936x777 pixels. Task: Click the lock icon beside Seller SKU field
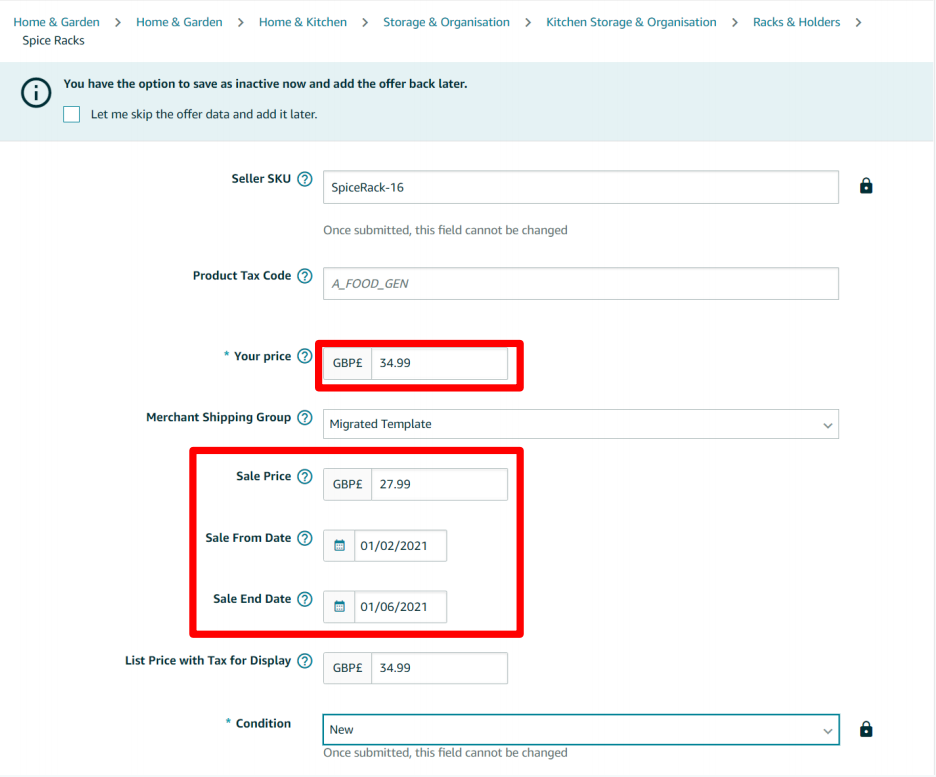pyautogui.click(x=866, y=186)
